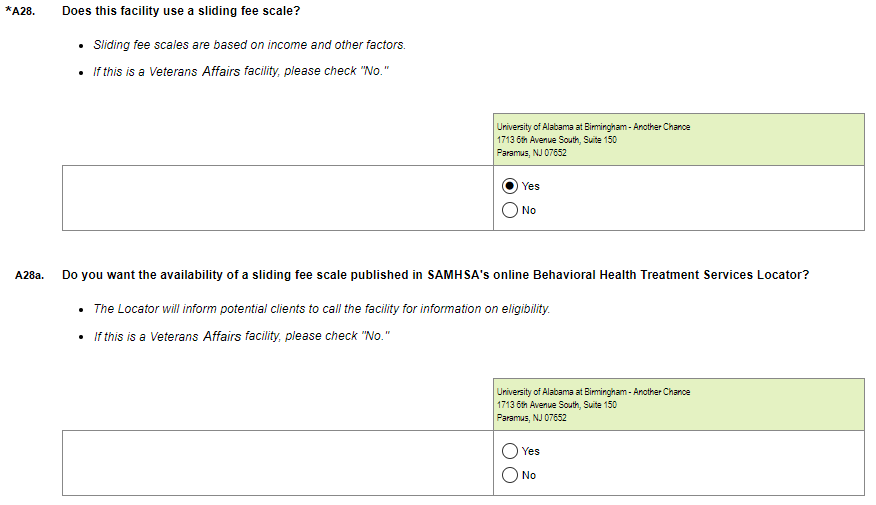
Task: Click the empty left cell in the A28a answer row
Action: pyautogui.click(x=277, y=463)
